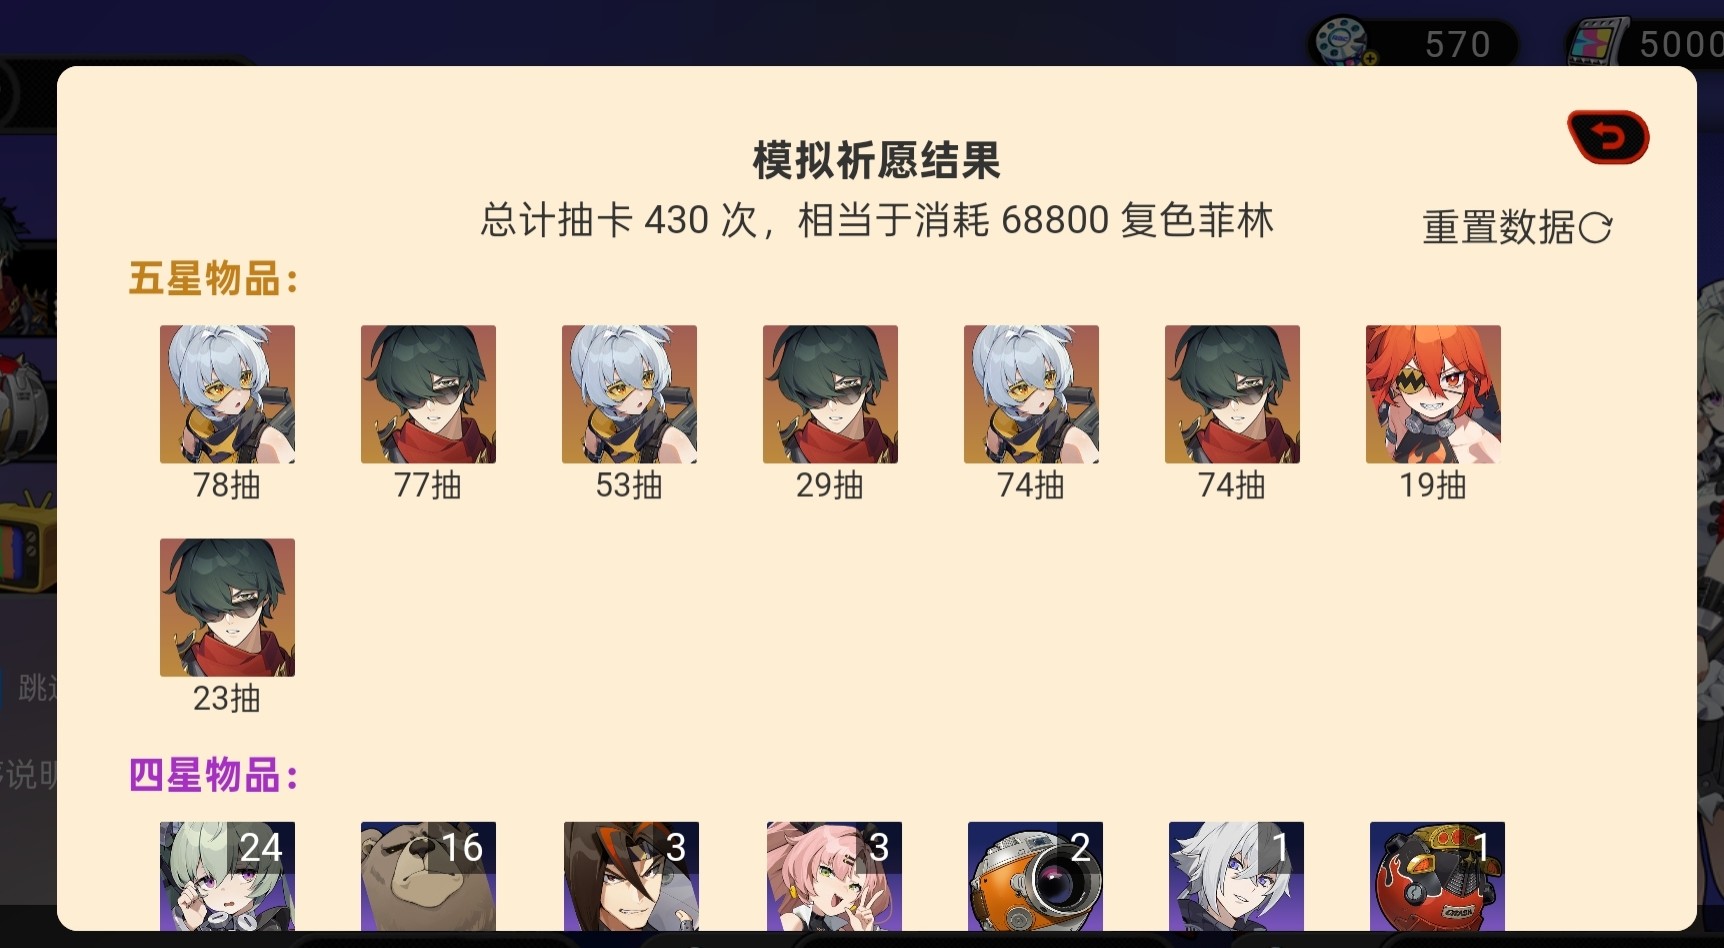Open the bear four-star item count 16
Viewport: 1724px width, 948px height.
[428, 876]
